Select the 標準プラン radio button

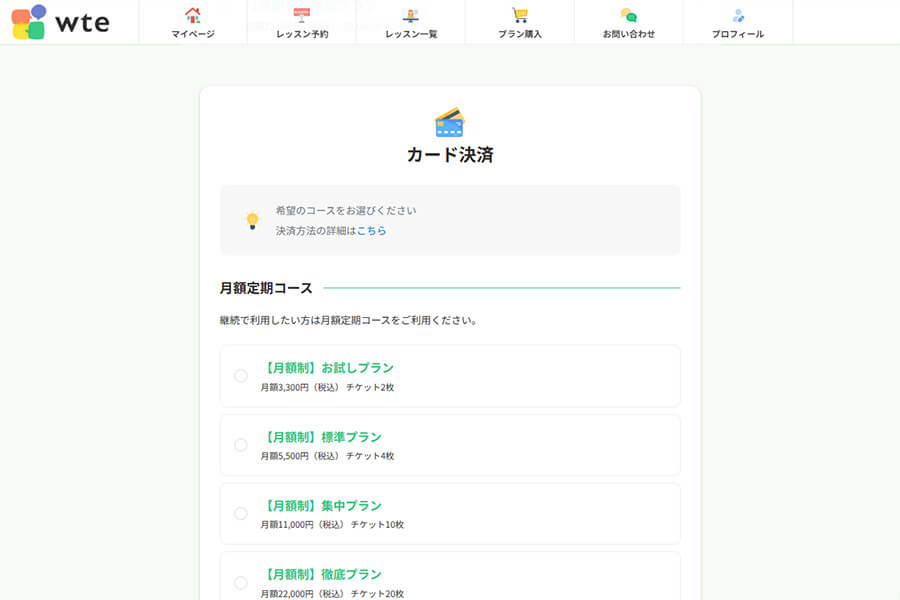tap(240, 444)
